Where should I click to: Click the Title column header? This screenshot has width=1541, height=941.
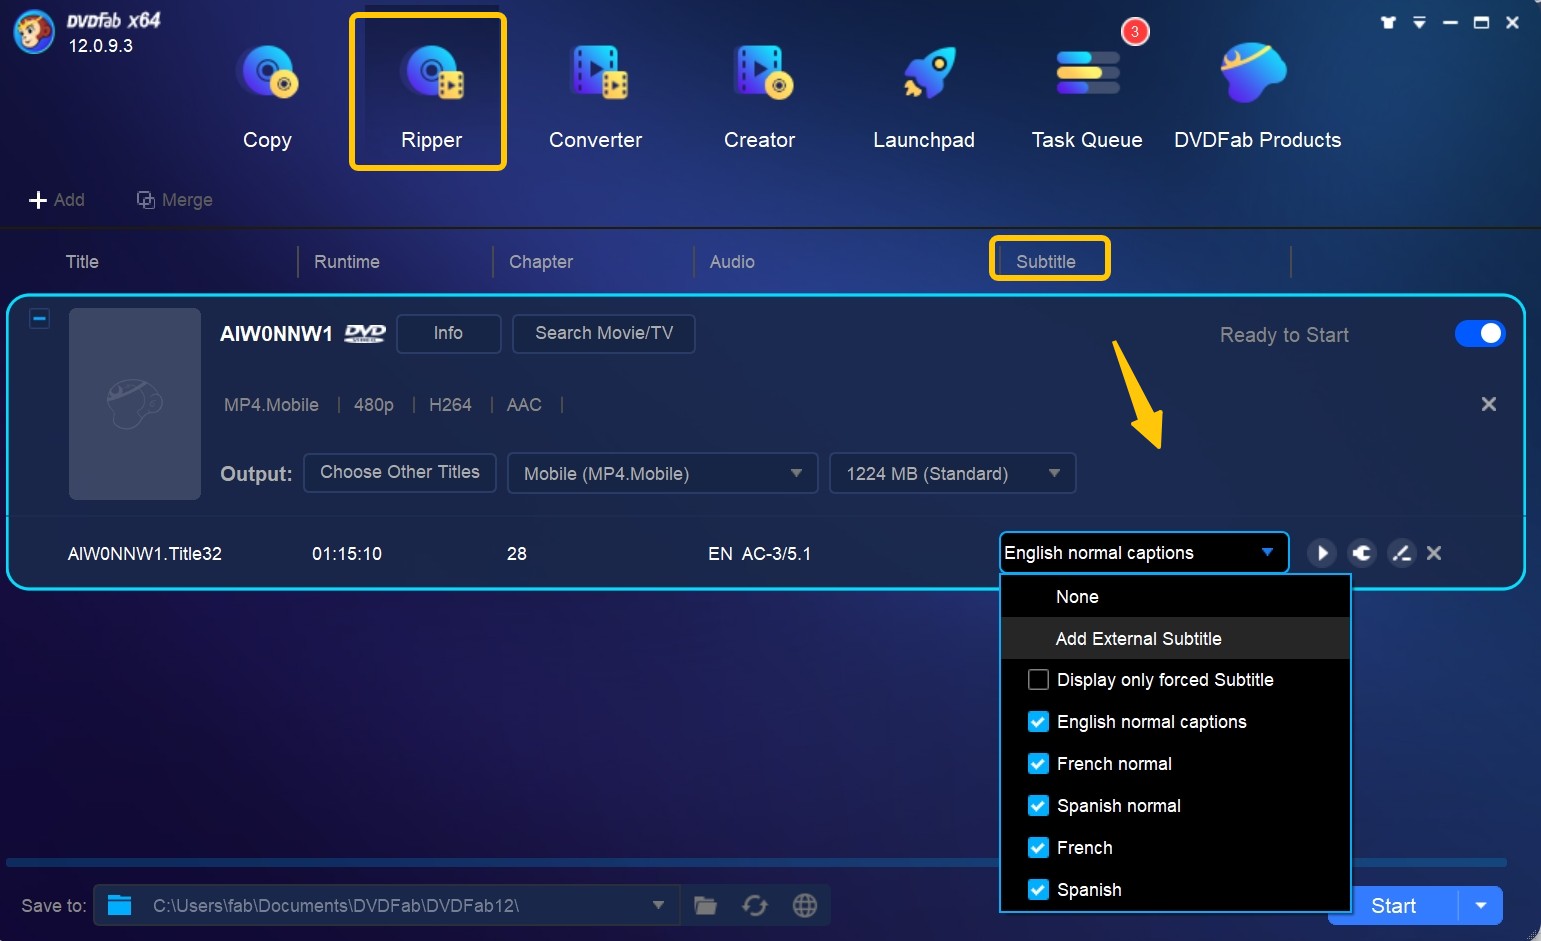coord(82,262)
